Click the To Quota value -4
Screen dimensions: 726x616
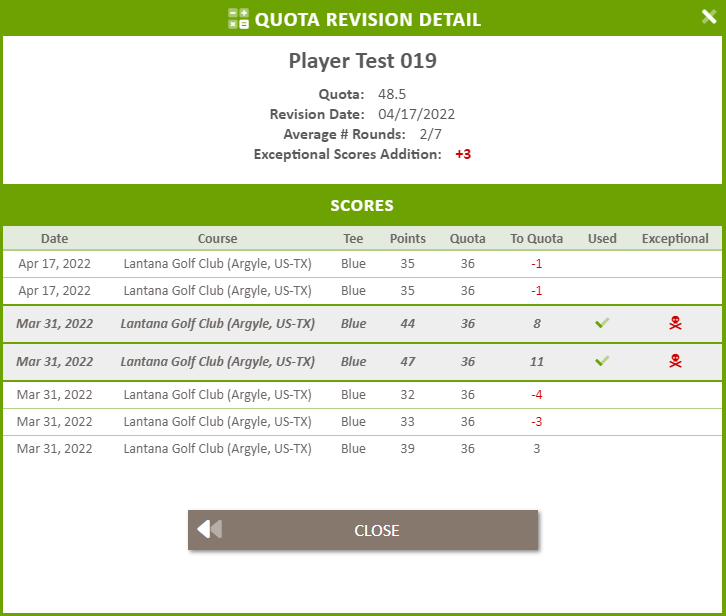pos(537,395)
